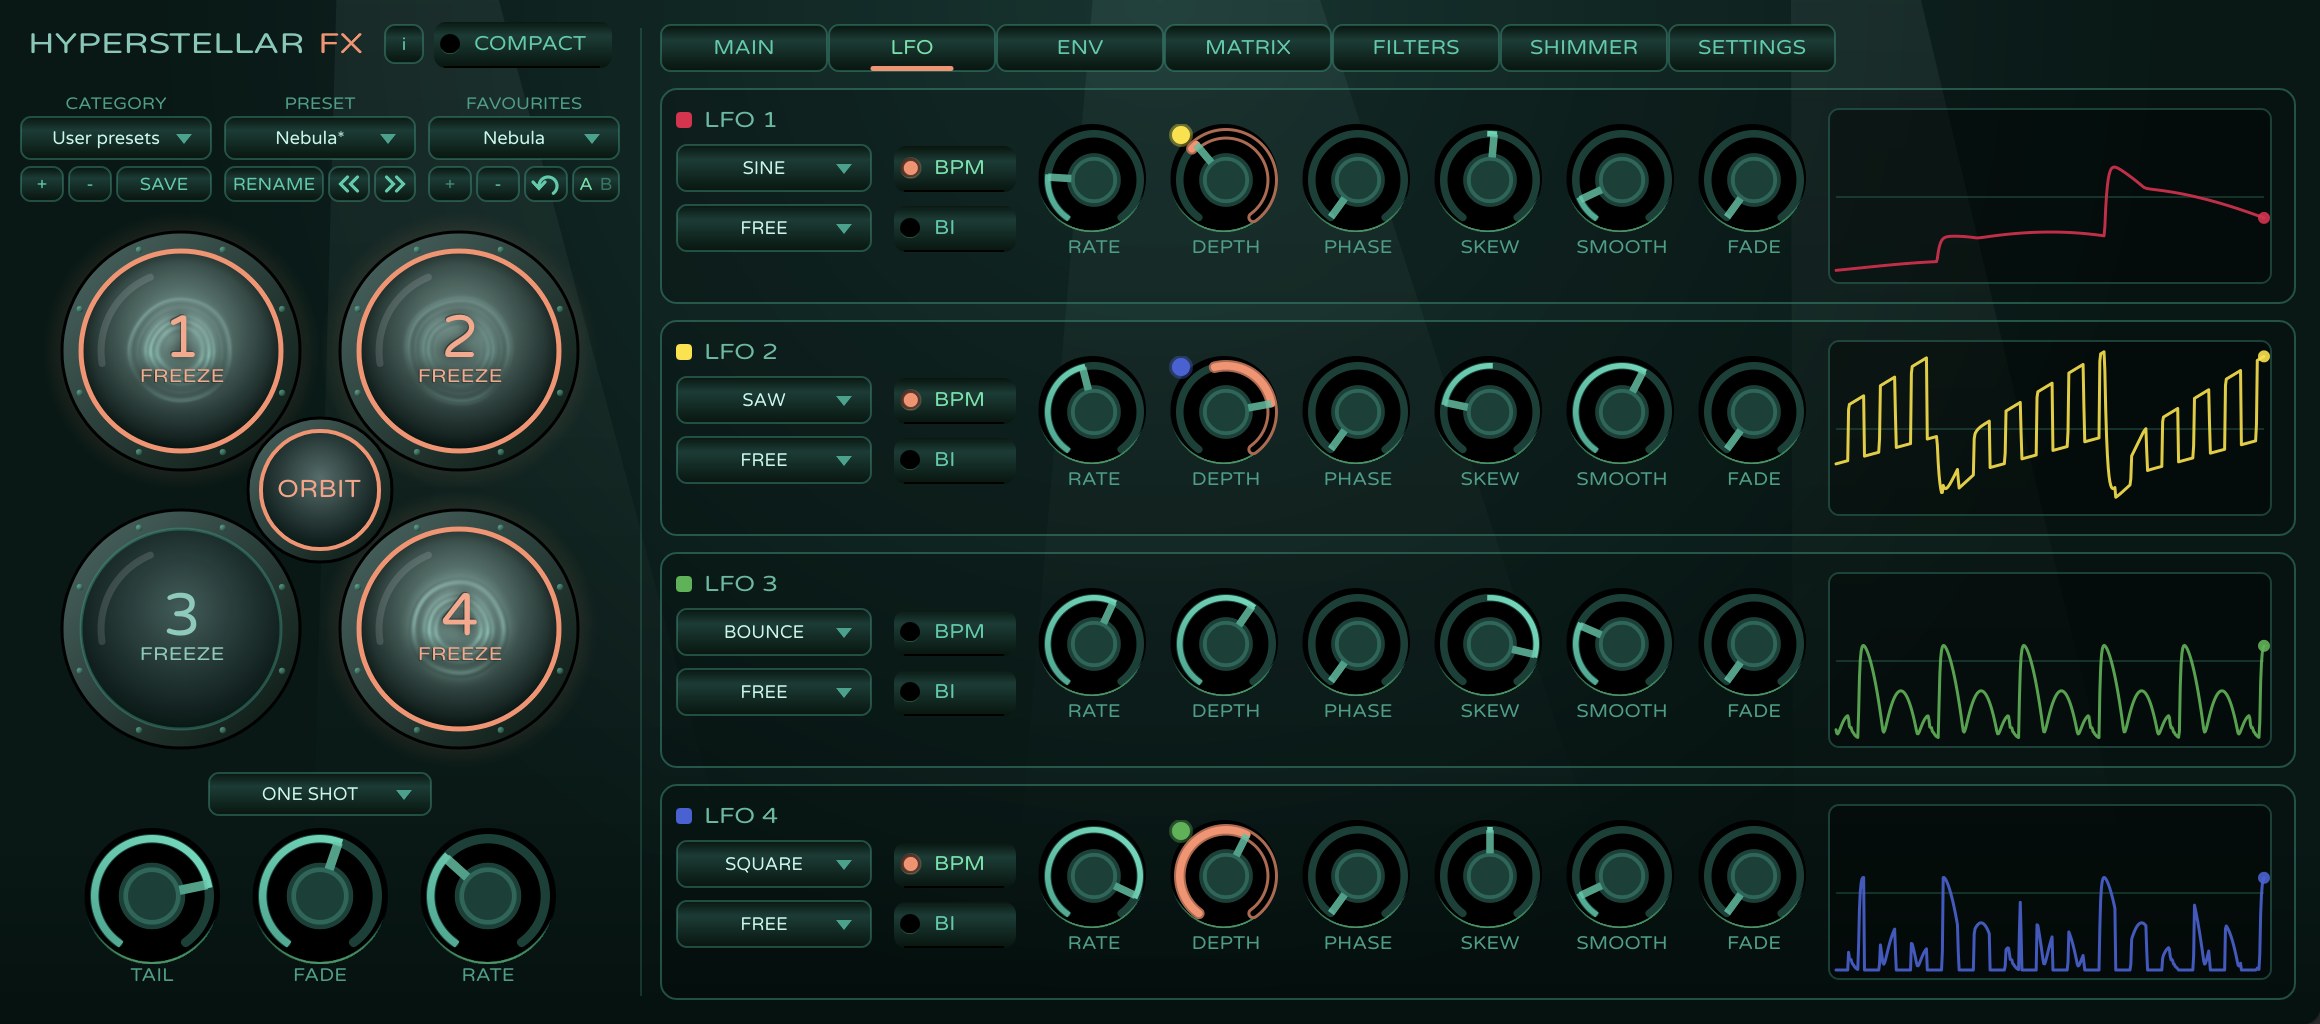The image size is (2320, 1024).
Task: Open the info button beside Hyperstellar FX
Action: [x=404, y=44]
